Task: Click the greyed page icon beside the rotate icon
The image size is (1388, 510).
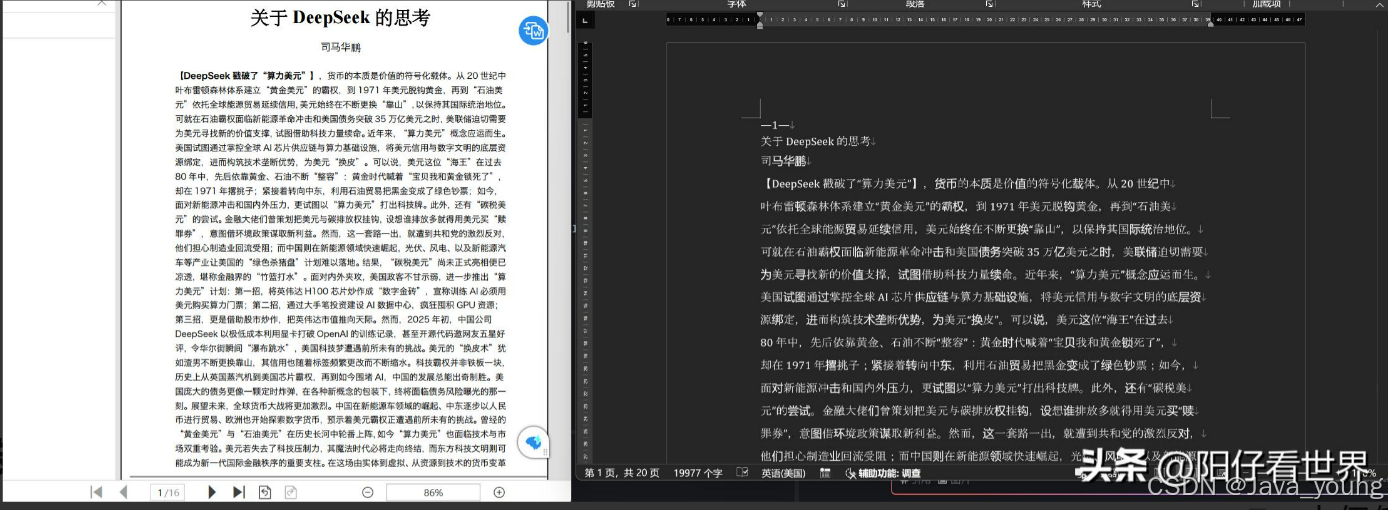Action: (x=291, y=492)
